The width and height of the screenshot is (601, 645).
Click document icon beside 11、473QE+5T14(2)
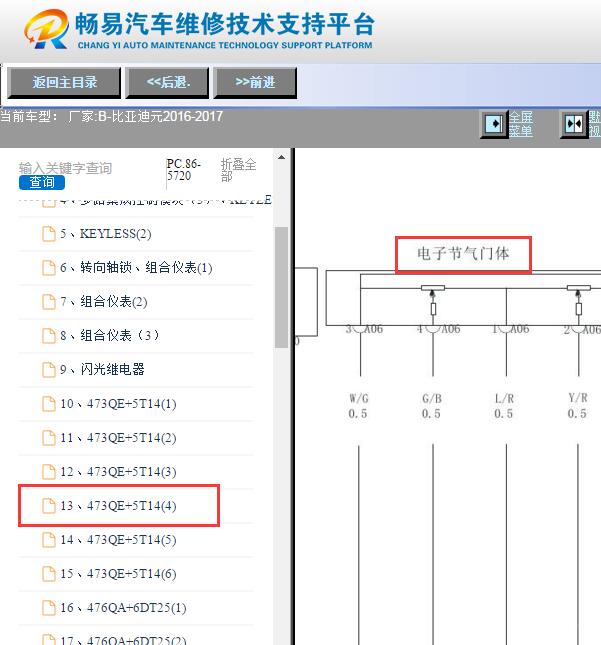(x=49, y=438)
